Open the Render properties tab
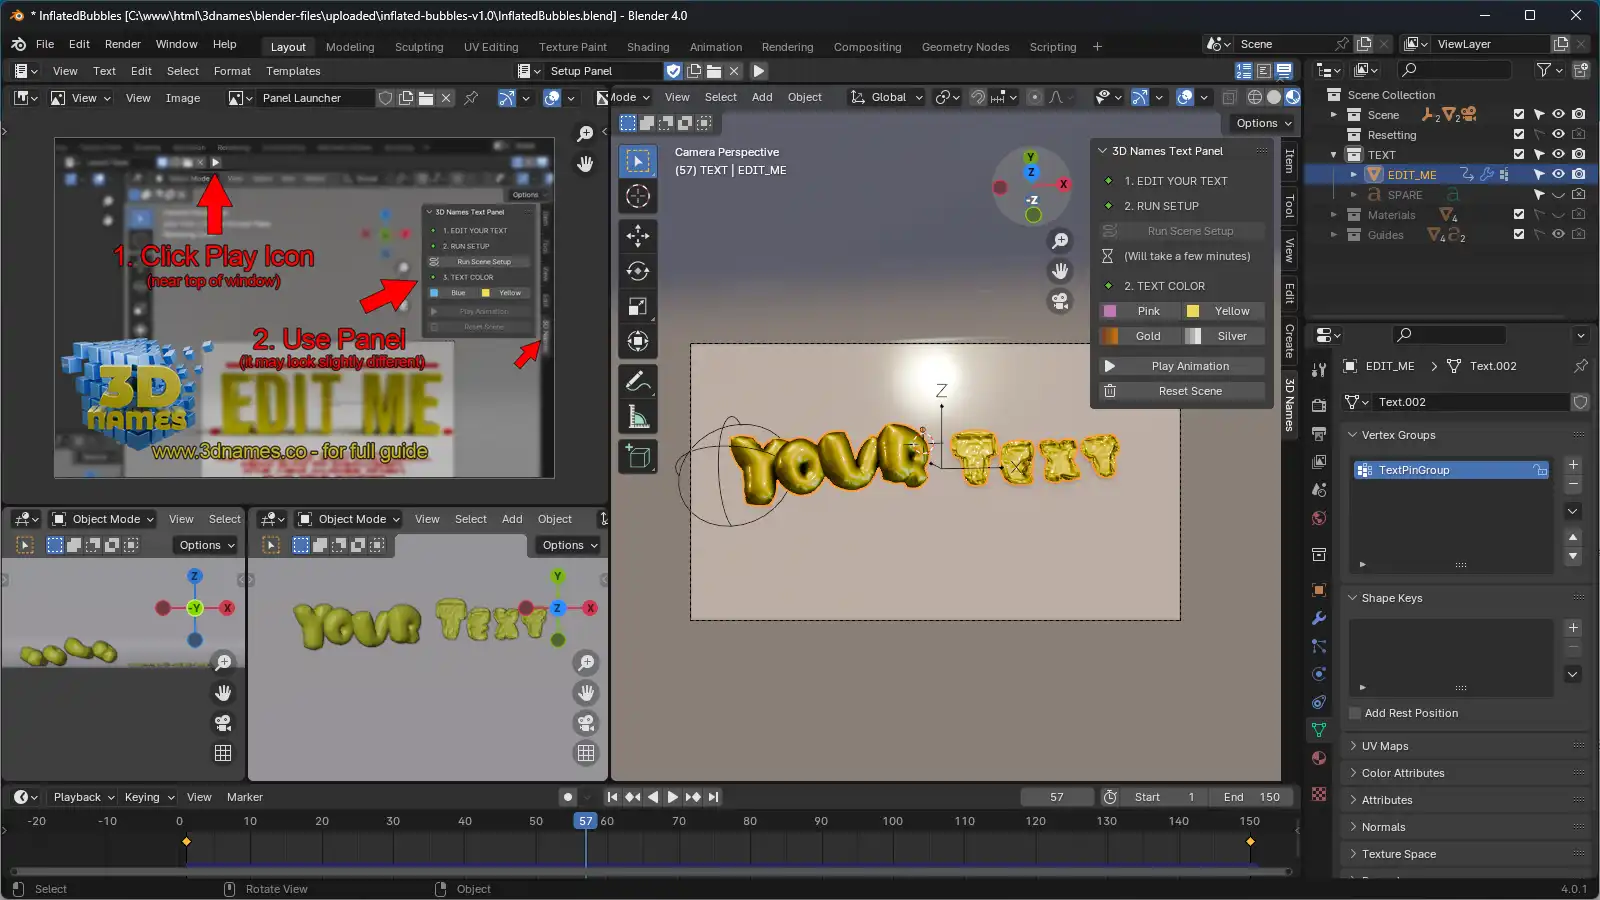This screenshot has width=1600, height=900. (x=1319, y=405)
